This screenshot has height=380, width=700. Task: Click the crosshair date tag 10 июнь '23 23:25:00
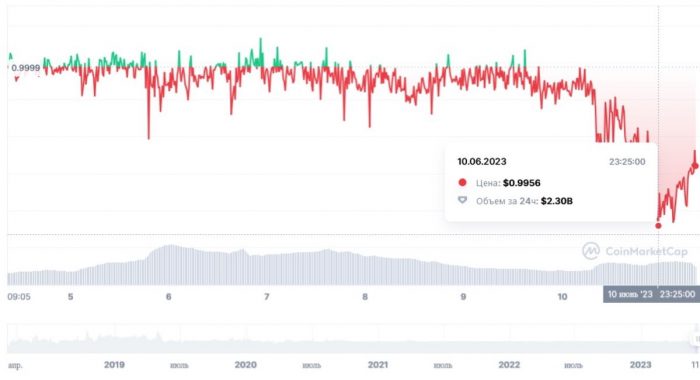click(651, 294)
